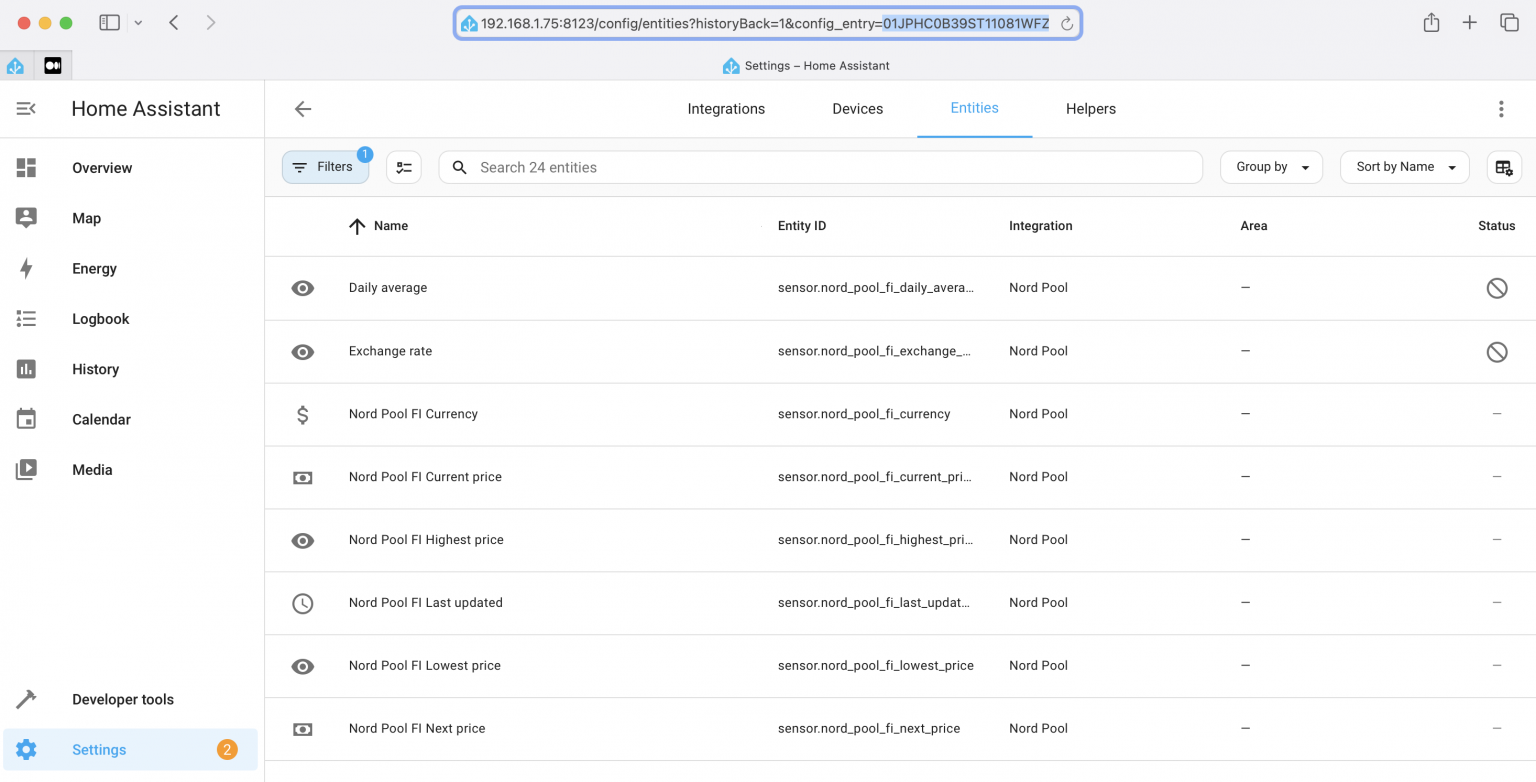The image size is (1536, 782).
Task: Open the History panel
Action: pos(95,369)
